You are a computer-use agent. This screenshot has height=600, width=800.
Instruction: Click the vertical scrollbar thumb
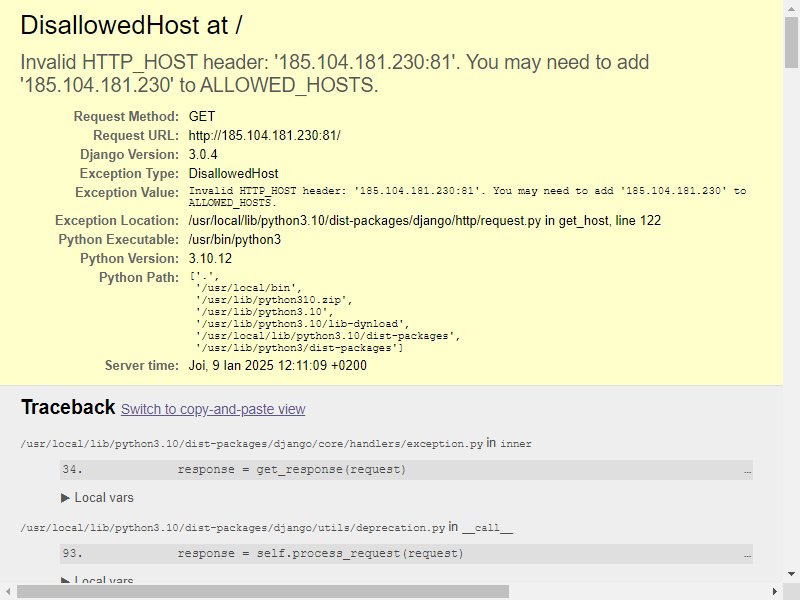pos(791,42)
